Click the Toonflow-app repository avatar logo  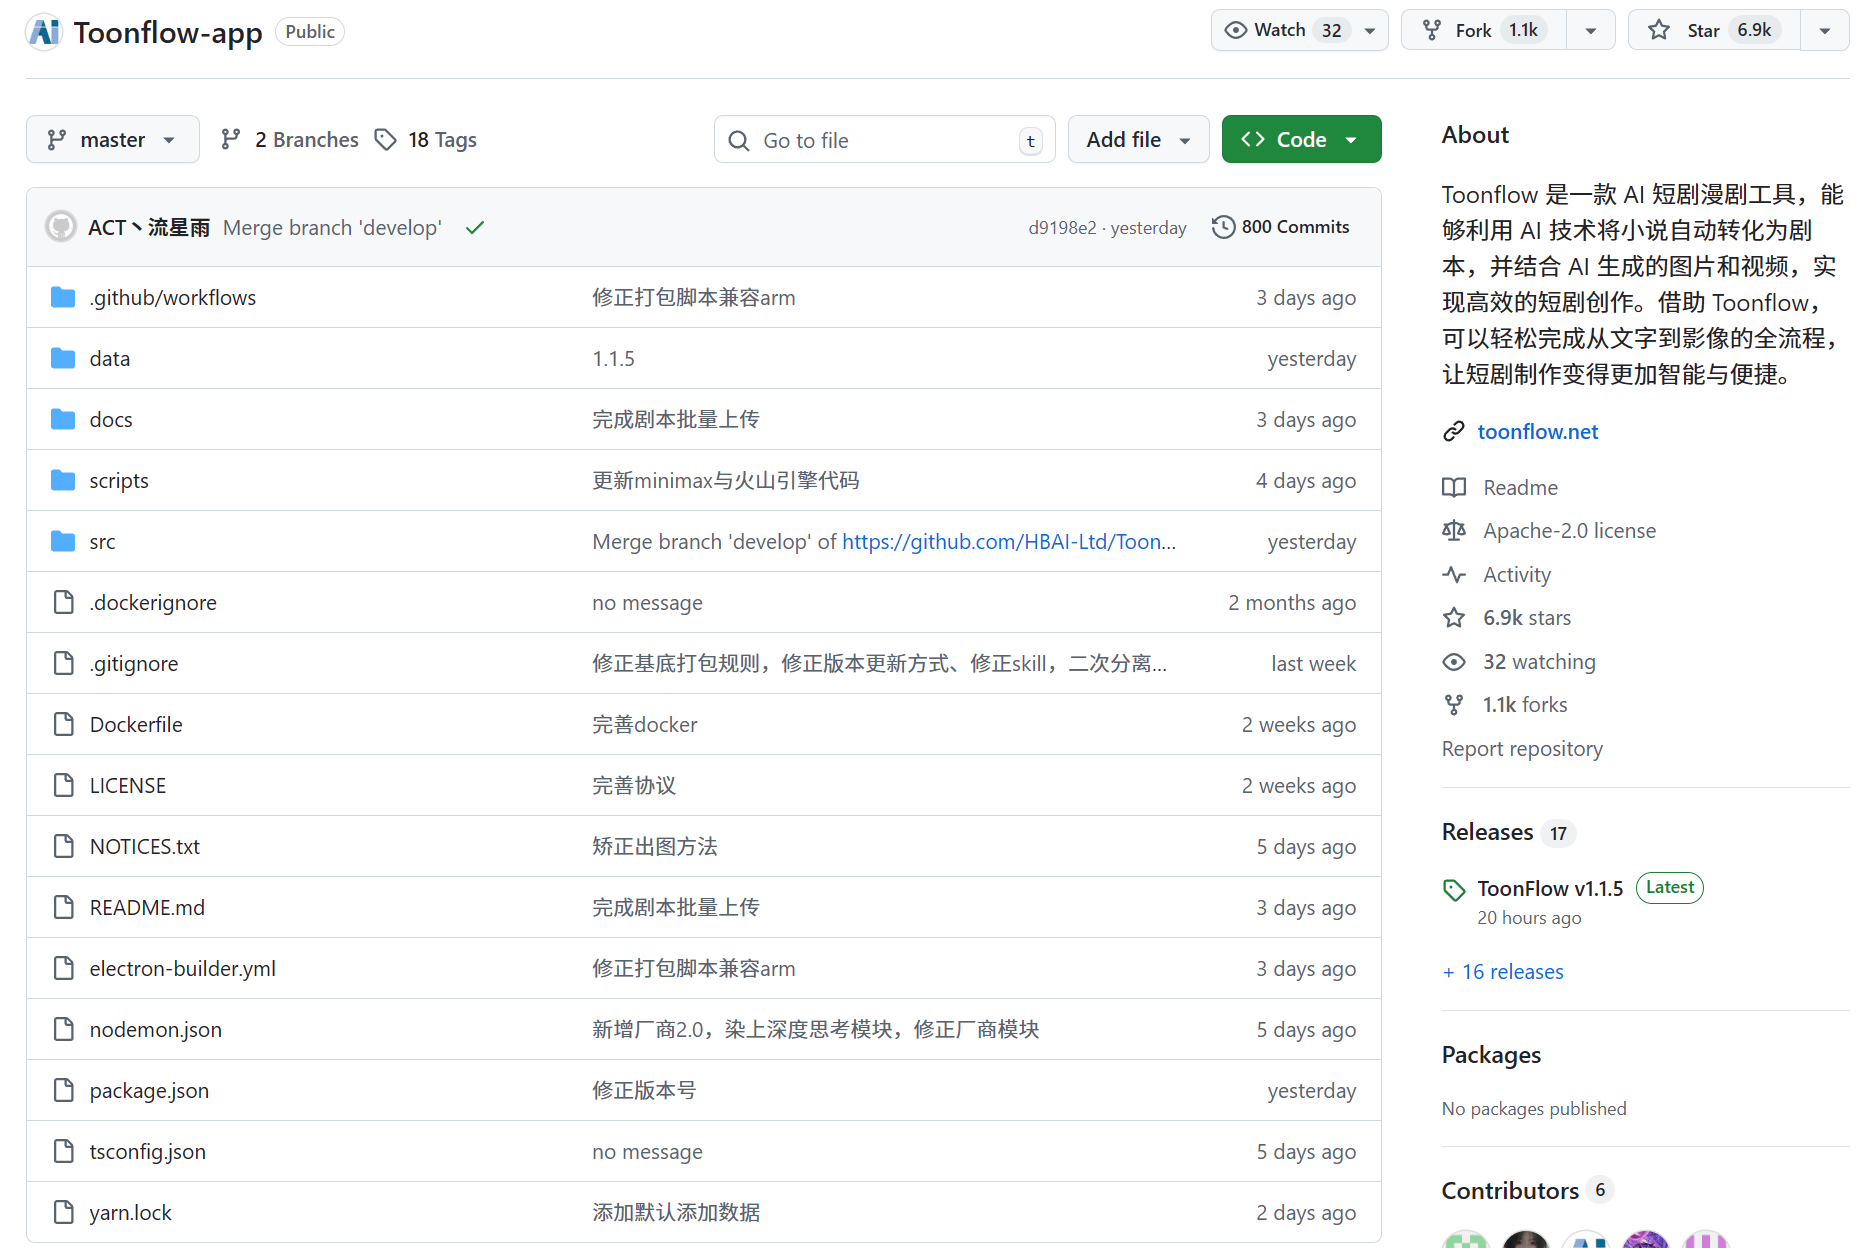point(45,32)
